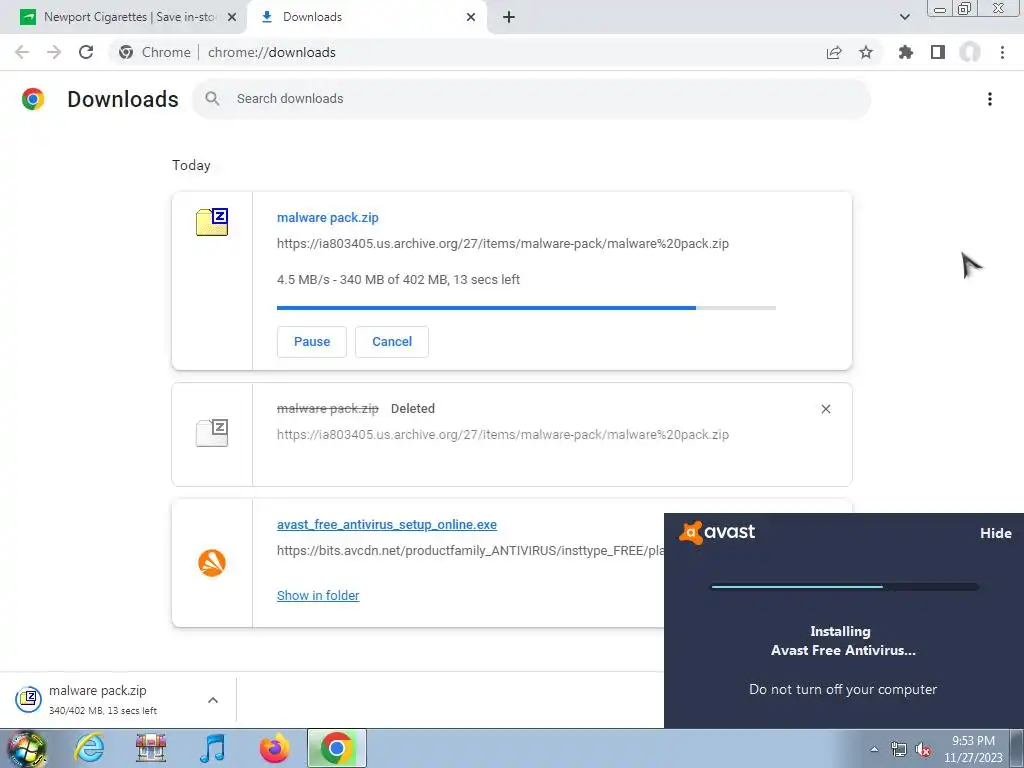1024x768 pixels.
Task: Expand the download shelf item options chevron
Action: [213, 700]
